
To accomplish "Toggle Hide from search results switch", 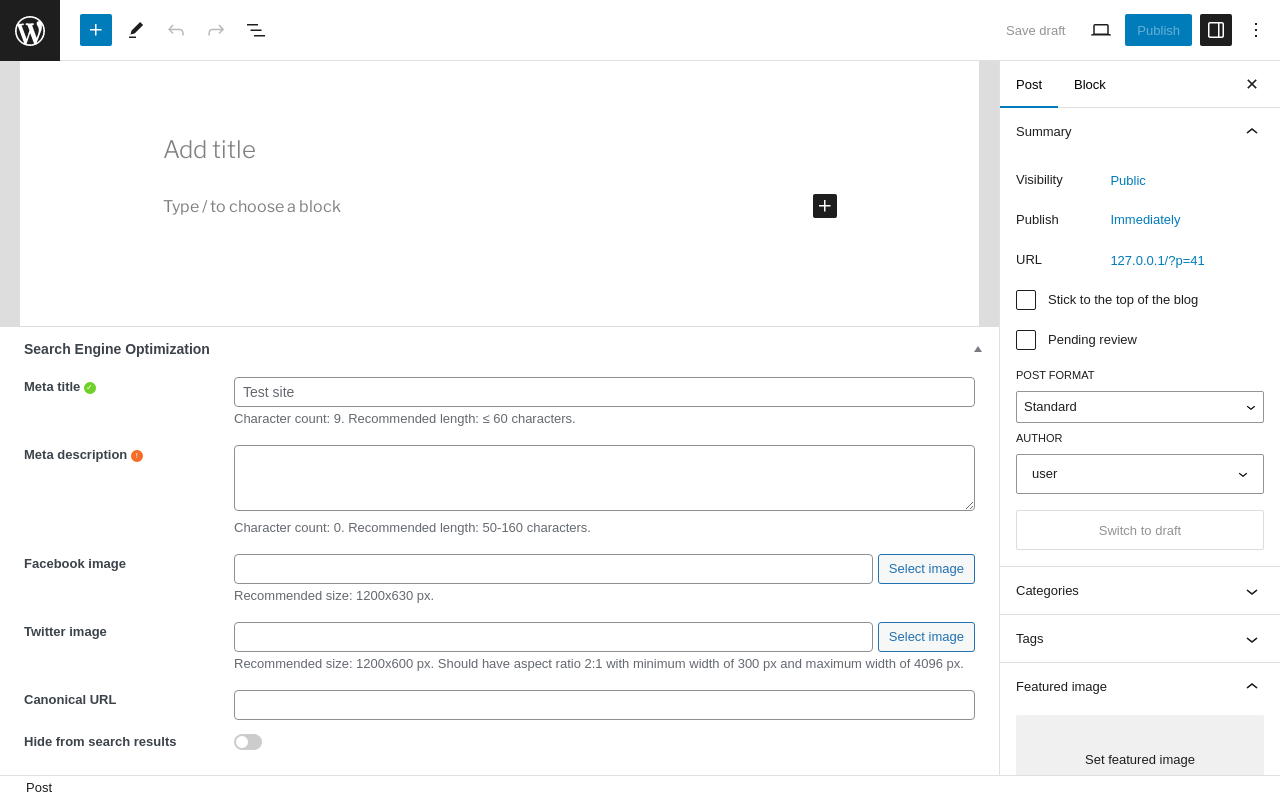I will [x=248, y=742].
